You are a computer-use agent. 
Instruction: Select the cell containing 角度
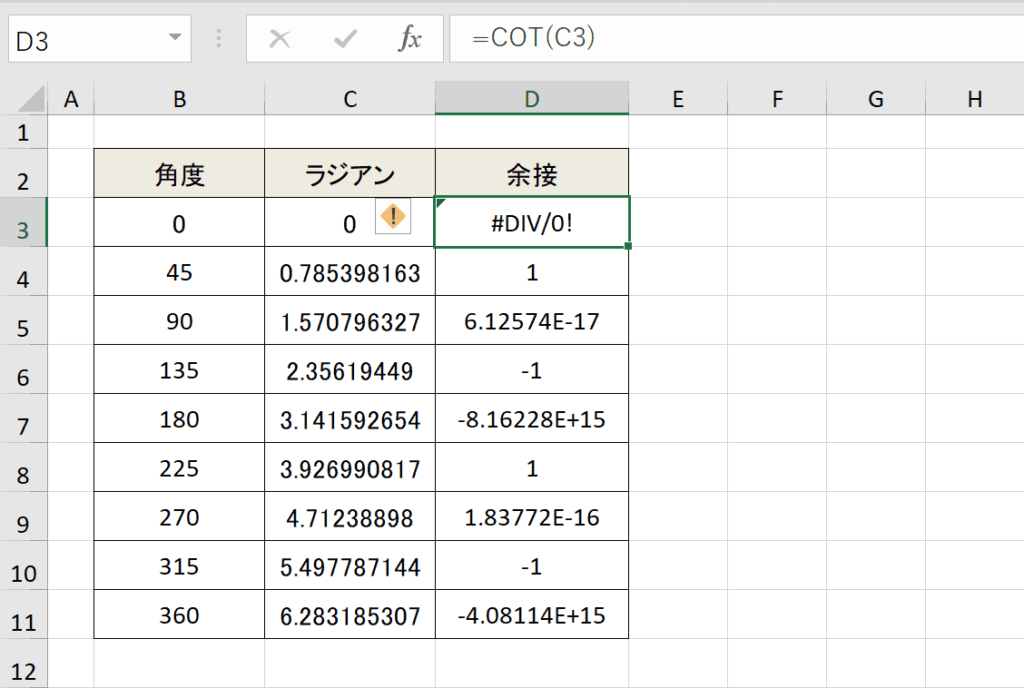178,173
